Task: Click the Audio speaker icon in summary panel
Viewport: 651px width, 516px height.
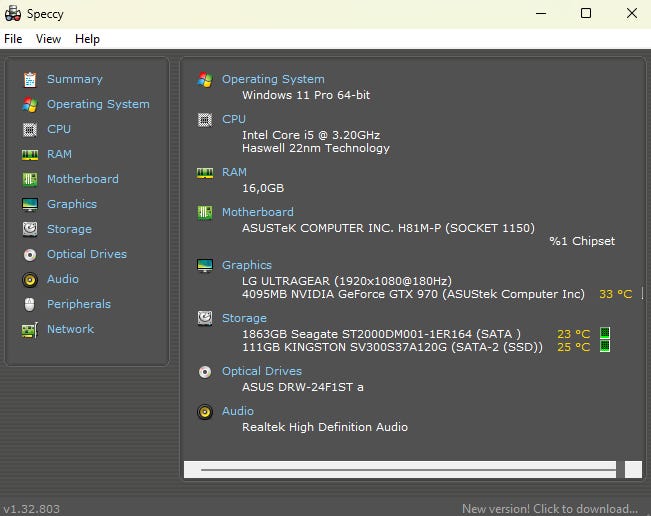Action: point(205,412)
